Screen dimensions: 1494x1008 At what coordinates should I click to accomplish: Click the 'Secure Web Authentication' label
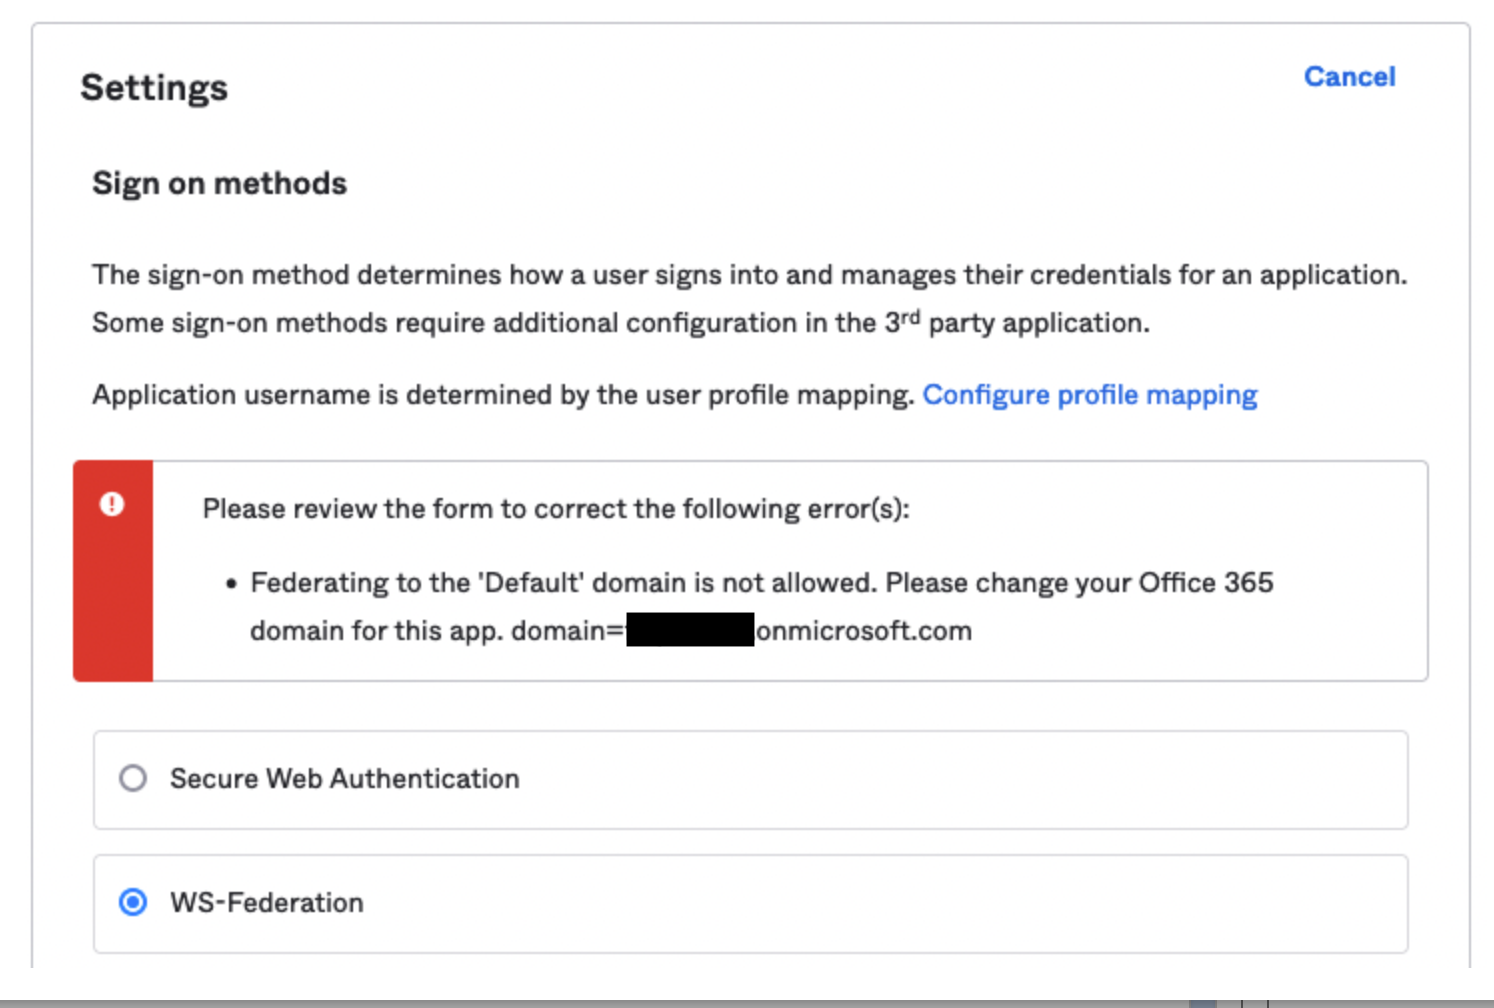pos(345,779)
